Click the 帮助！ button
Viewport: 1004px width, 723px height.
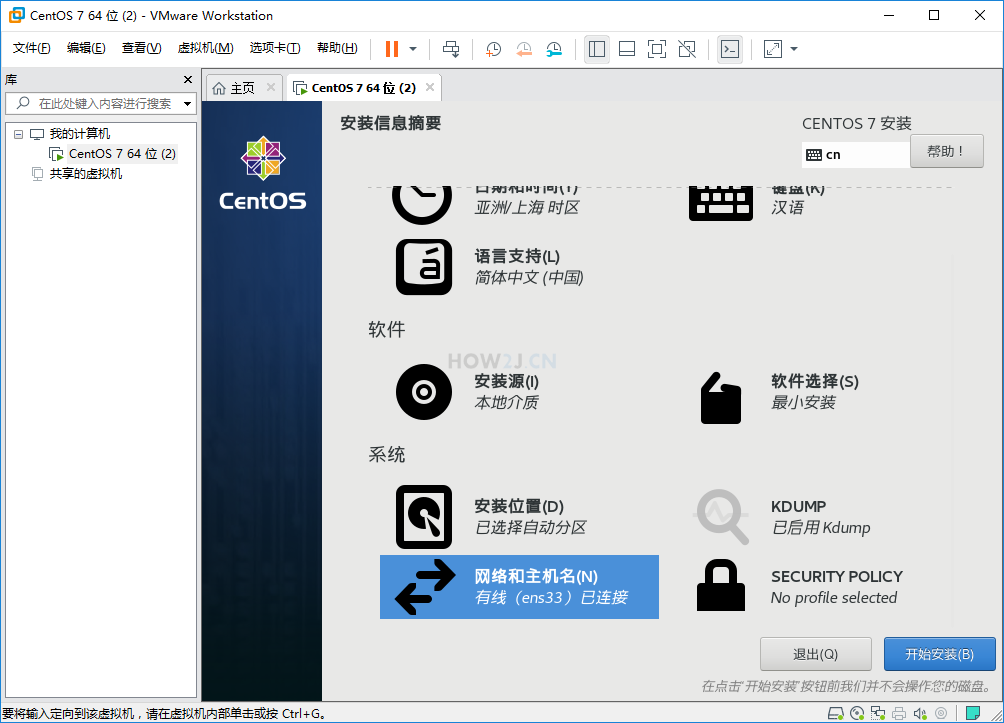point(946,150)
